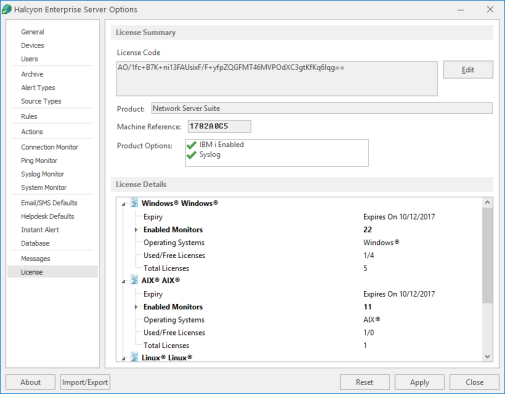
Task: Open the Actions section
Action: click(x=32, y=132)
